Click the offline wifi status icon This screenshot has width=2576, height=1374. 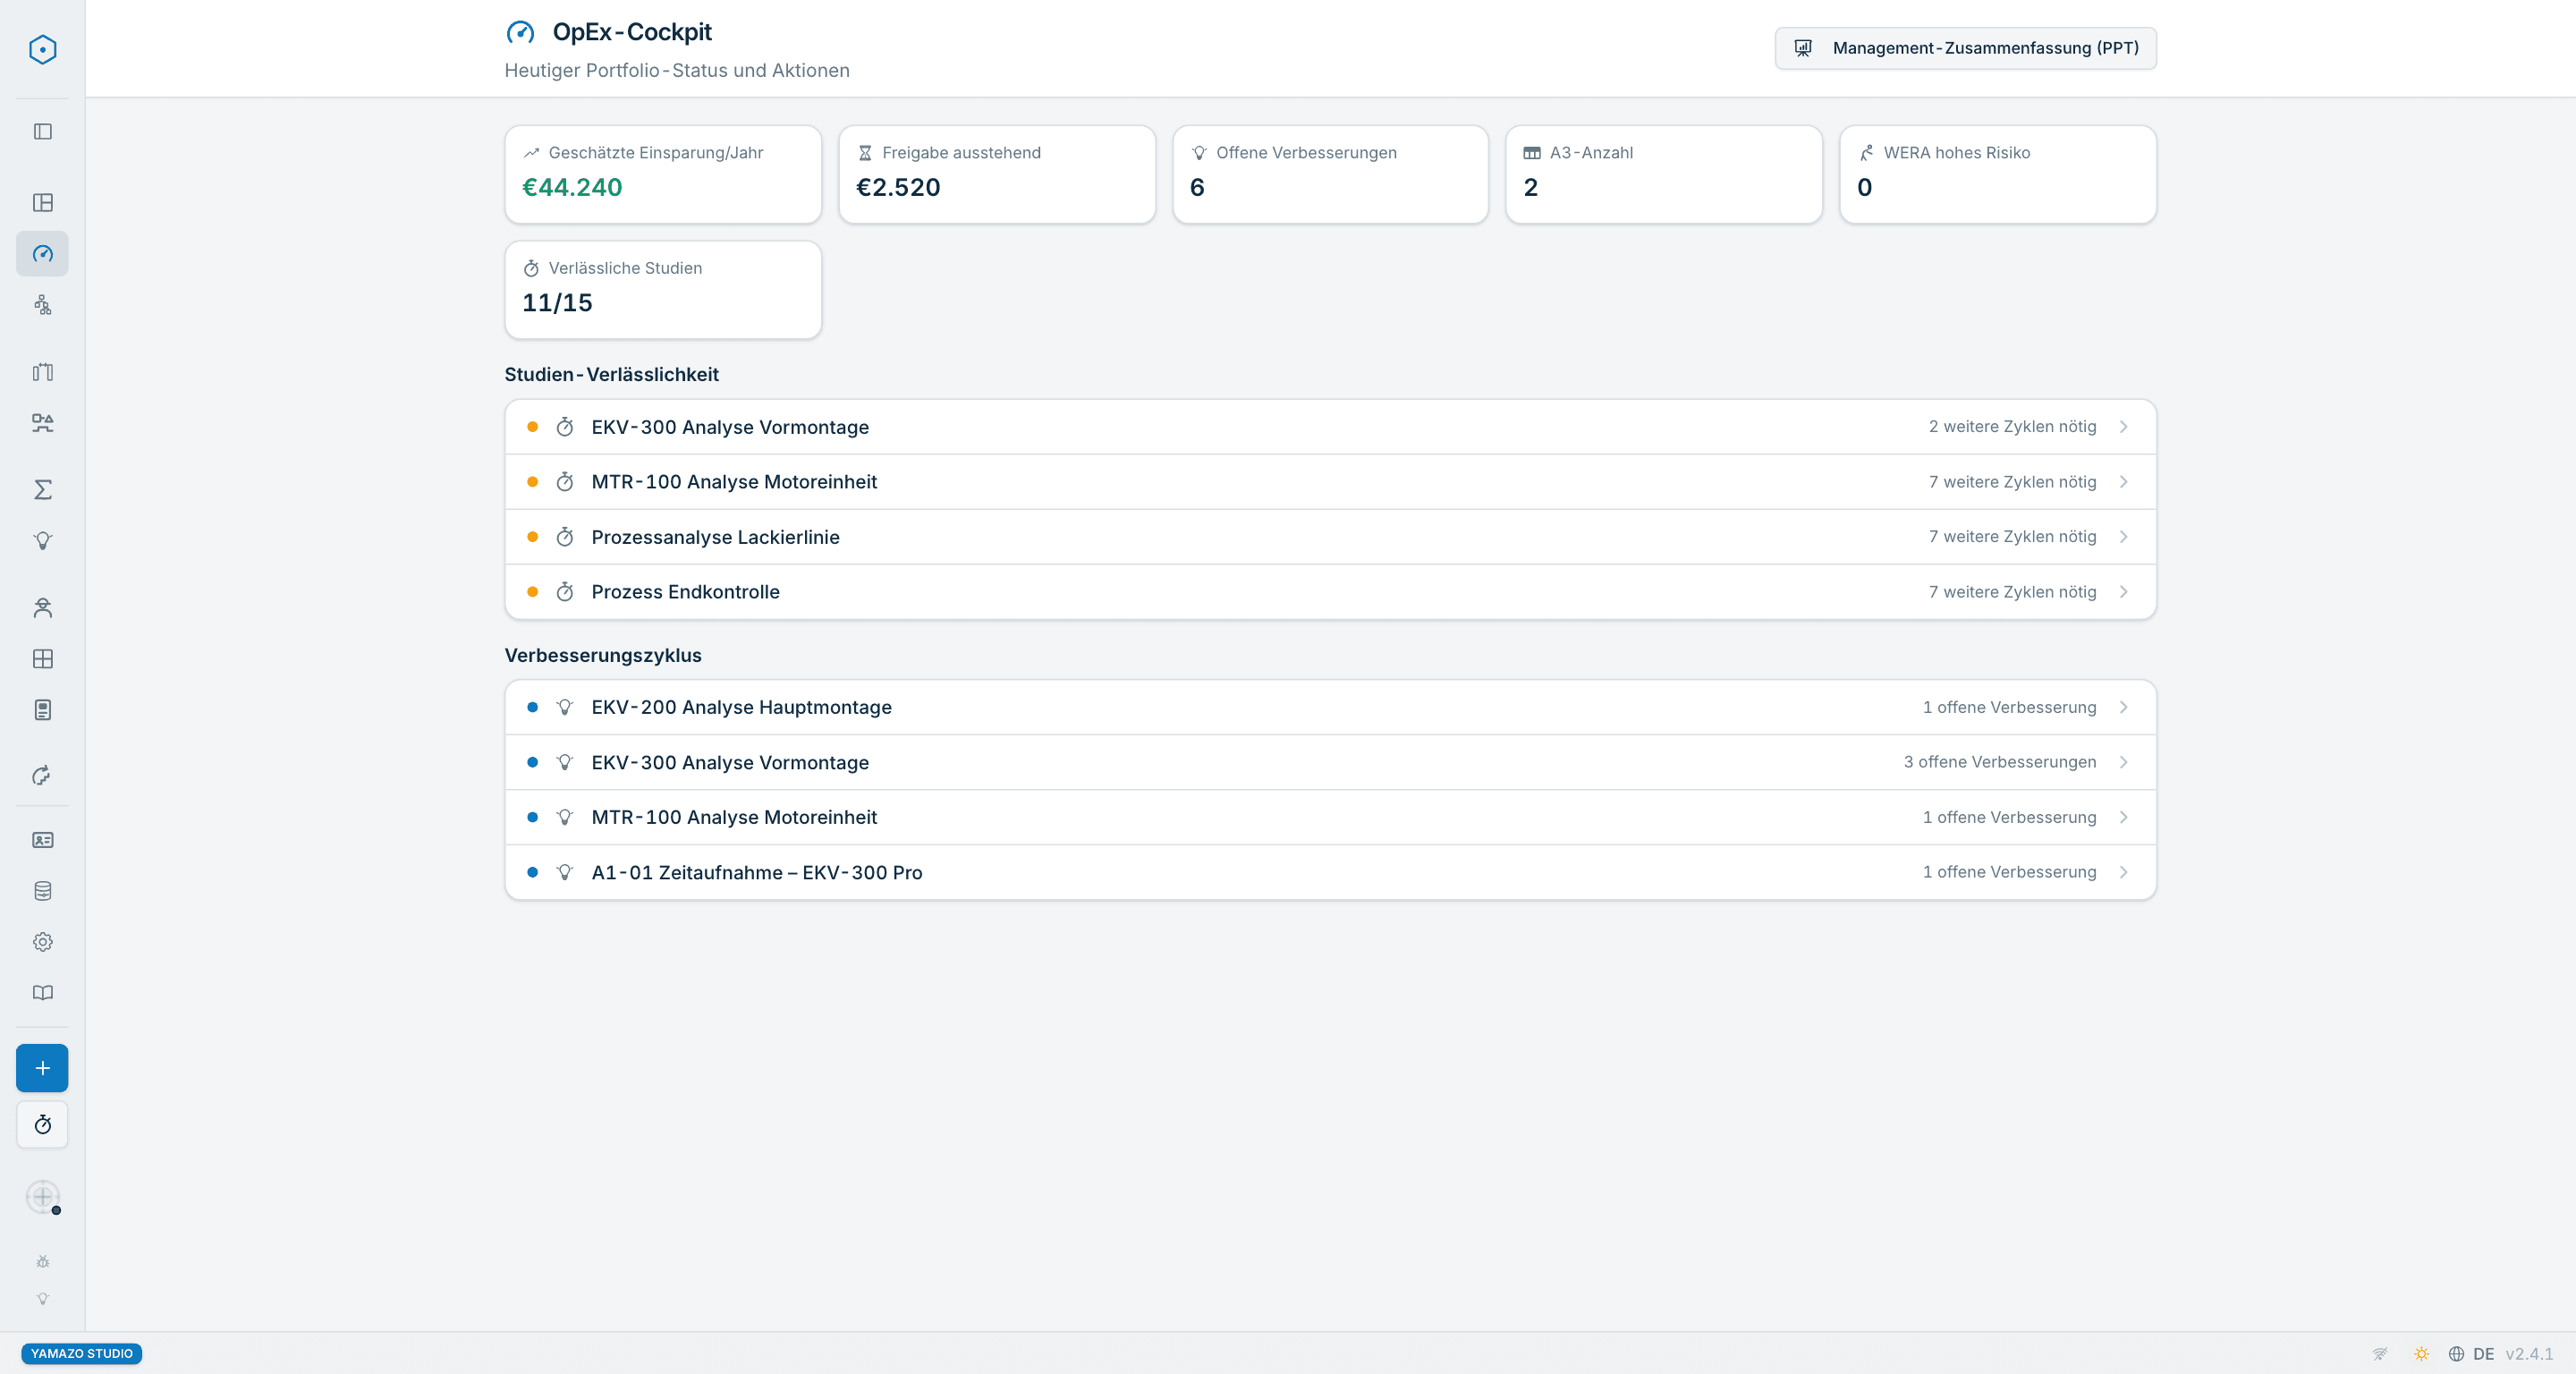click(x=2379, y=1354)
